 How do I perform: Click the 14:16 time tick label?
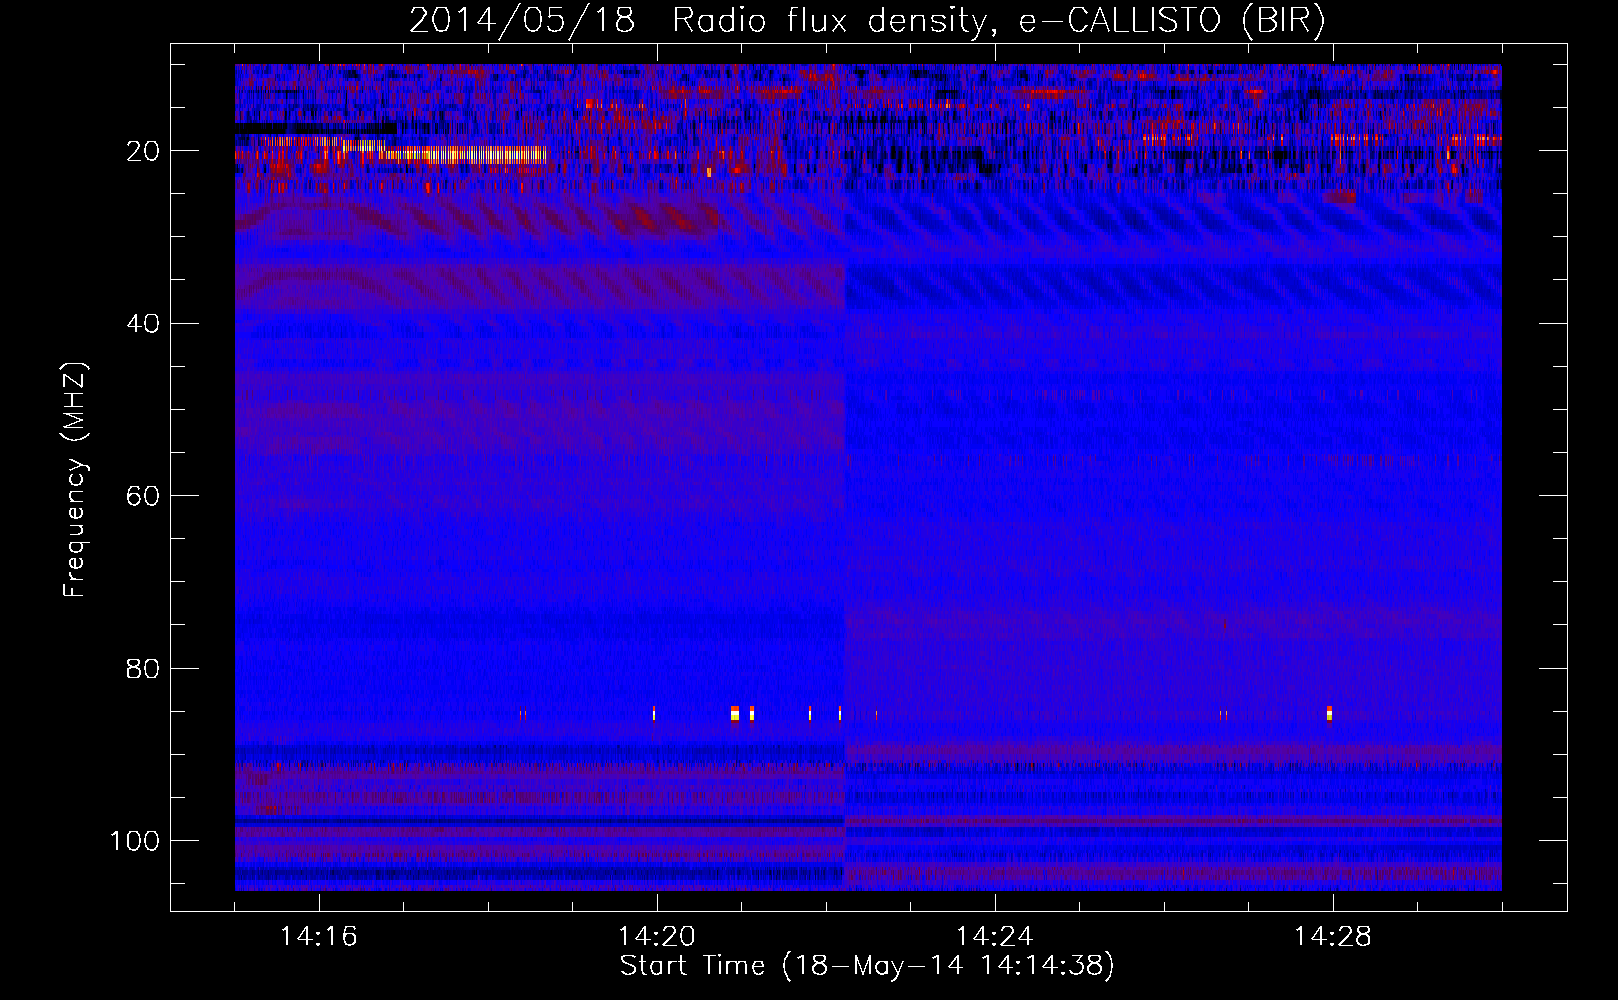pos(319,937)
